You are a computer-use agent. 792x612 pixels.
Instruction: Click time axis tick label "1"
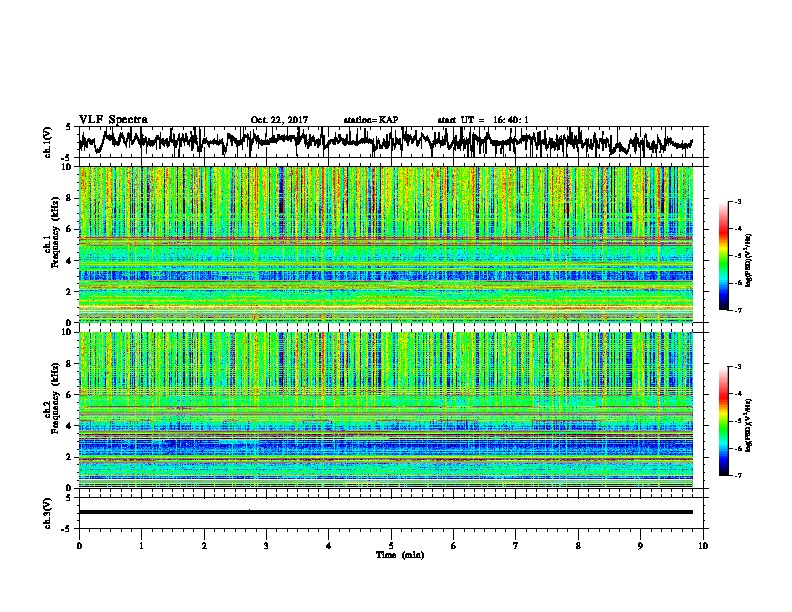141,546
